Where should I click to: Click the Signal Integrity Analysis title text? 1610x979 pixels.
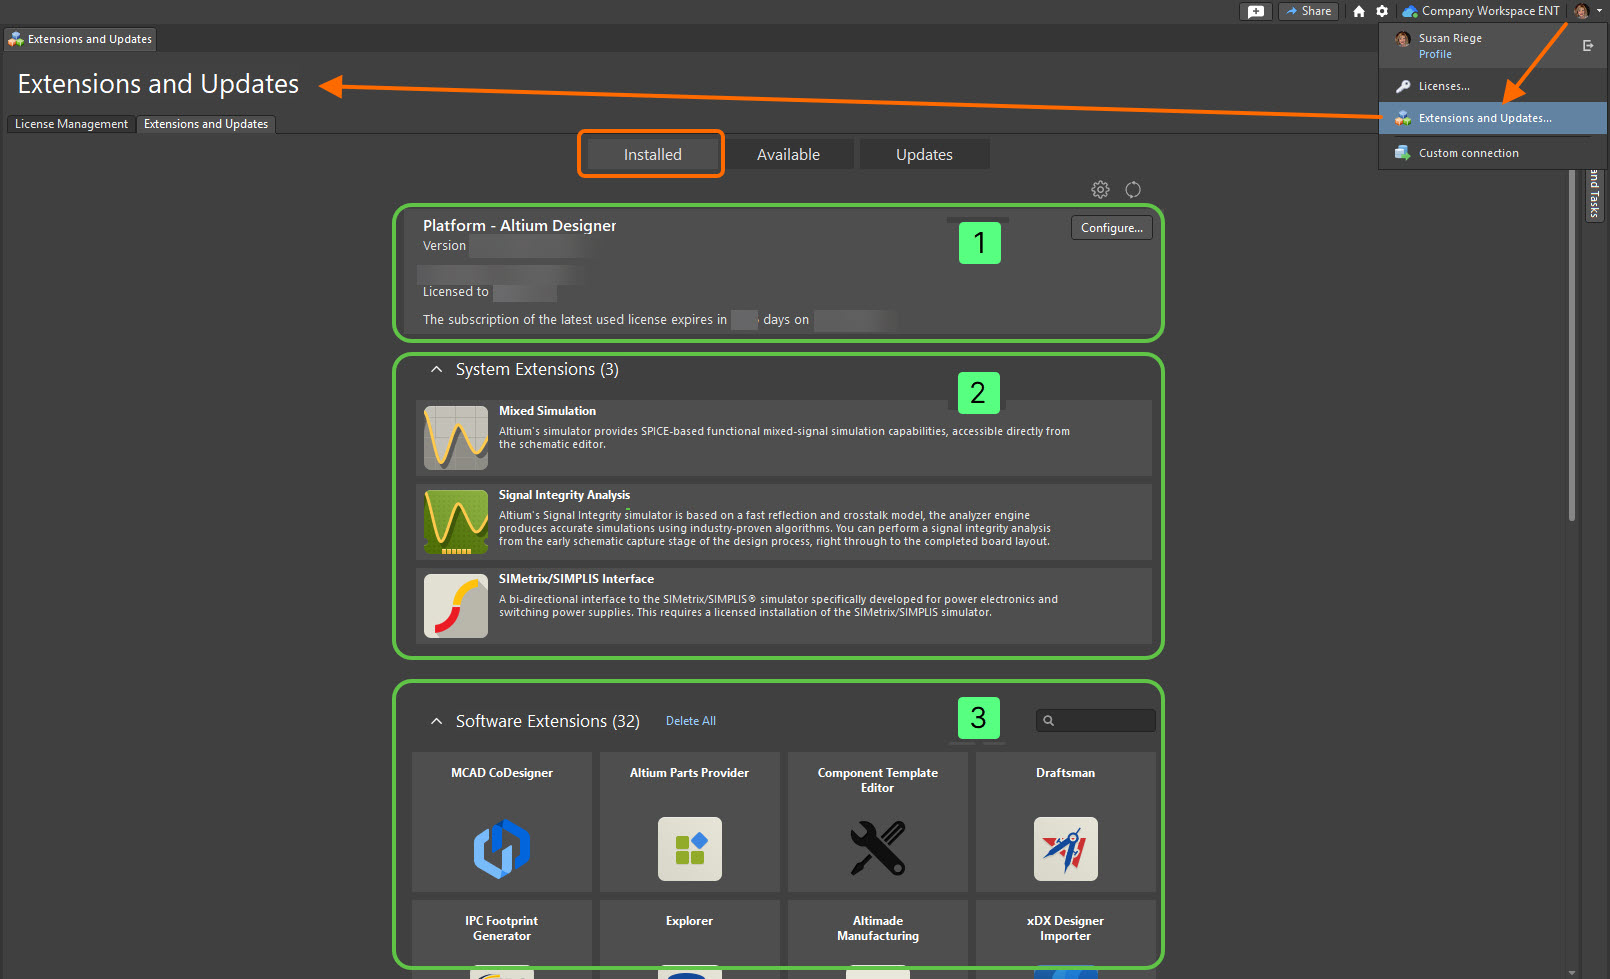click(564, 495)
